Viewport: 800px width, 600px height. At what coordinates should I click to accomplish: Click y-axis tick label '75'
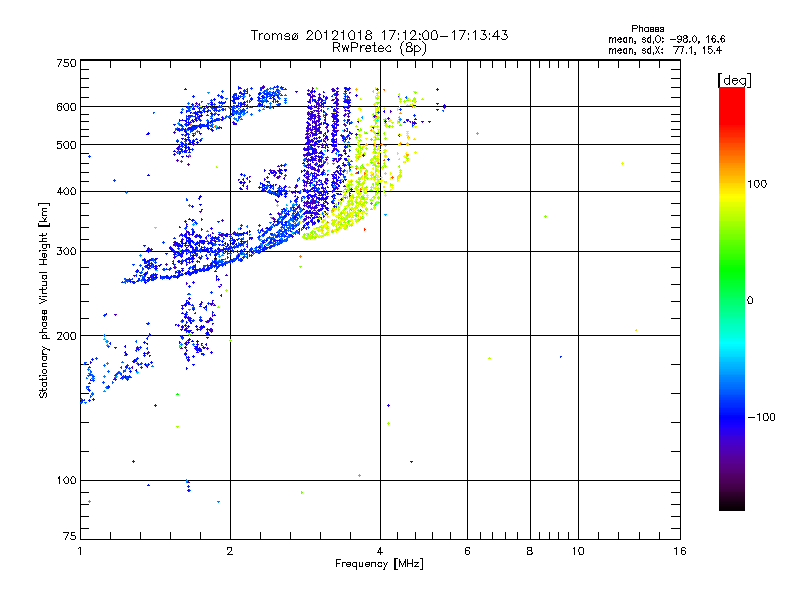tap(70, 536)
